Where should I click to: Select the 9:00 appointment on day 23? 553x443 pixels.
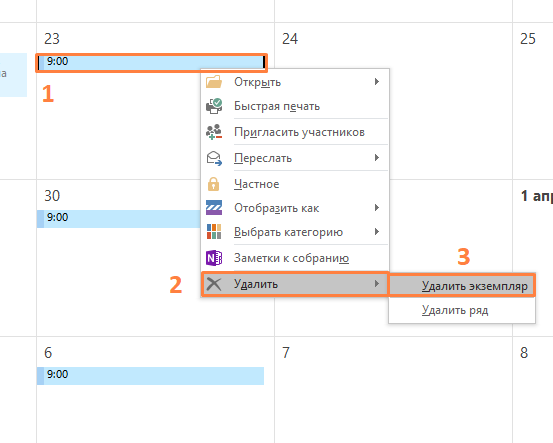151,62
